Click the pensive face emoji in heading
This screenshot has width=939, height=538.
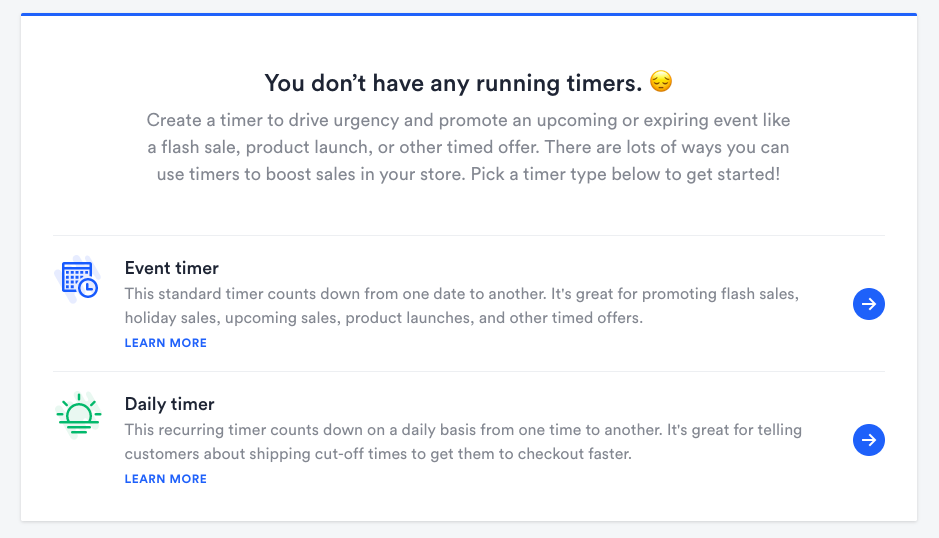pyautogui.click(x=660, y=82)
